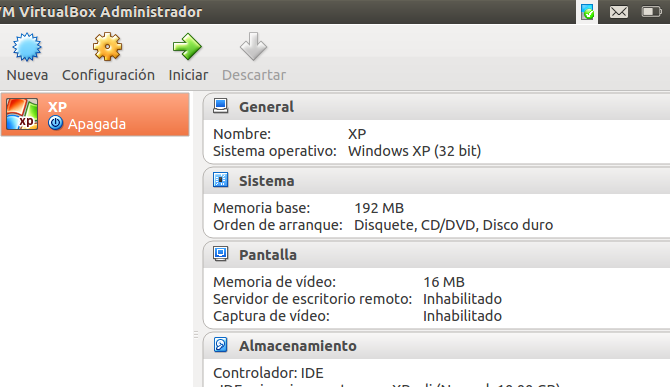Click the Nueva blue starburst icon
Image resolution: width=670 pixels, height=387 pixels.
27,47
